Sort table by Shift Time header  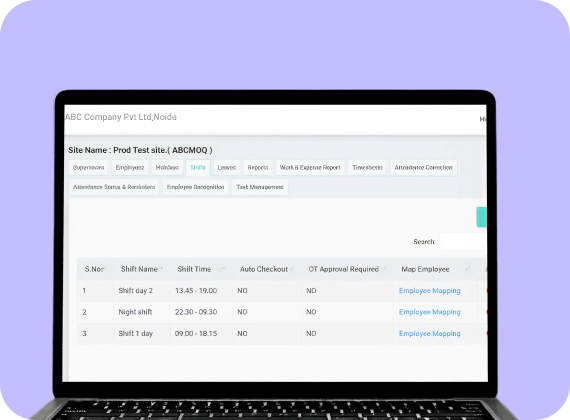click(x=194, y=269)
